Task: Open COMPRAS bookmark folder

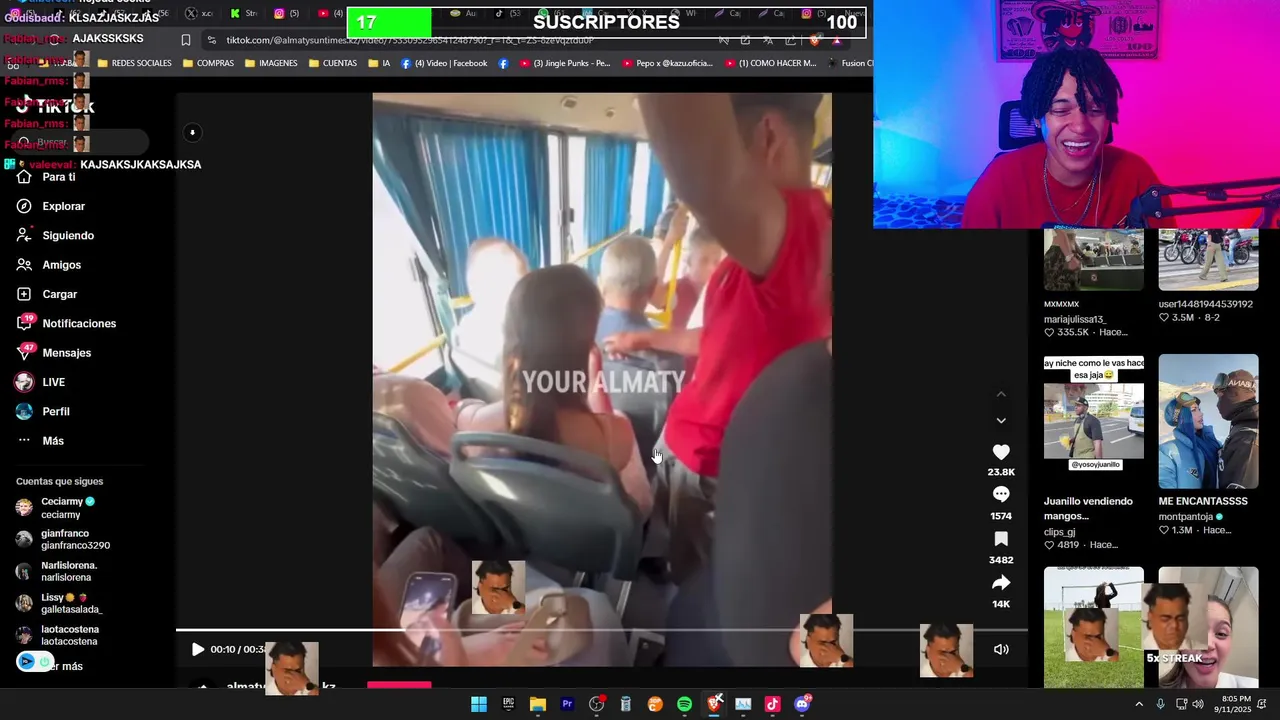Action: point(208,63)
